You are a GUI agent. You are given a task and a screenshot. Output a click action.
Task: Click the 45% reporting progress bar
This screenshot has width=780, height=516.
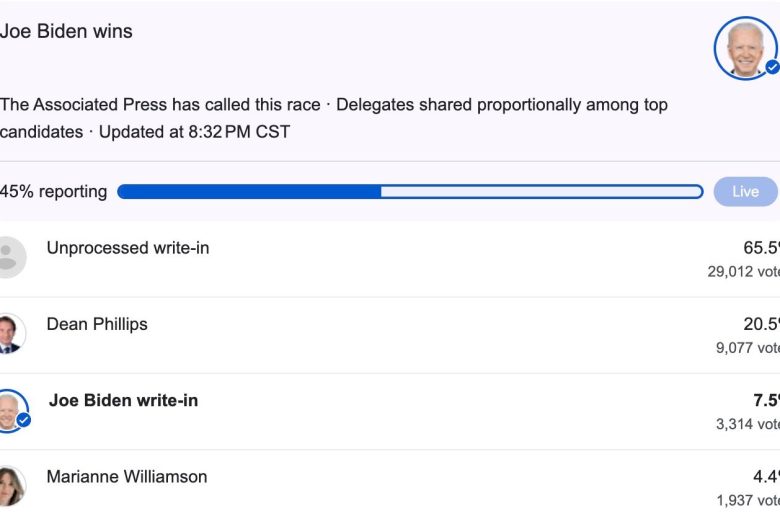[410, 191]
